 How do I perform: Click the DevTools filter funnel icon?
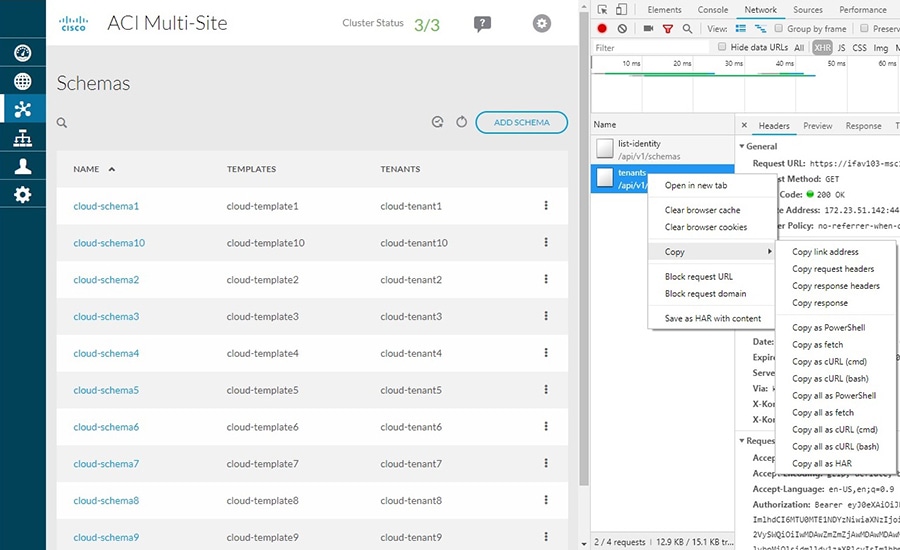[x=668, y=28]
